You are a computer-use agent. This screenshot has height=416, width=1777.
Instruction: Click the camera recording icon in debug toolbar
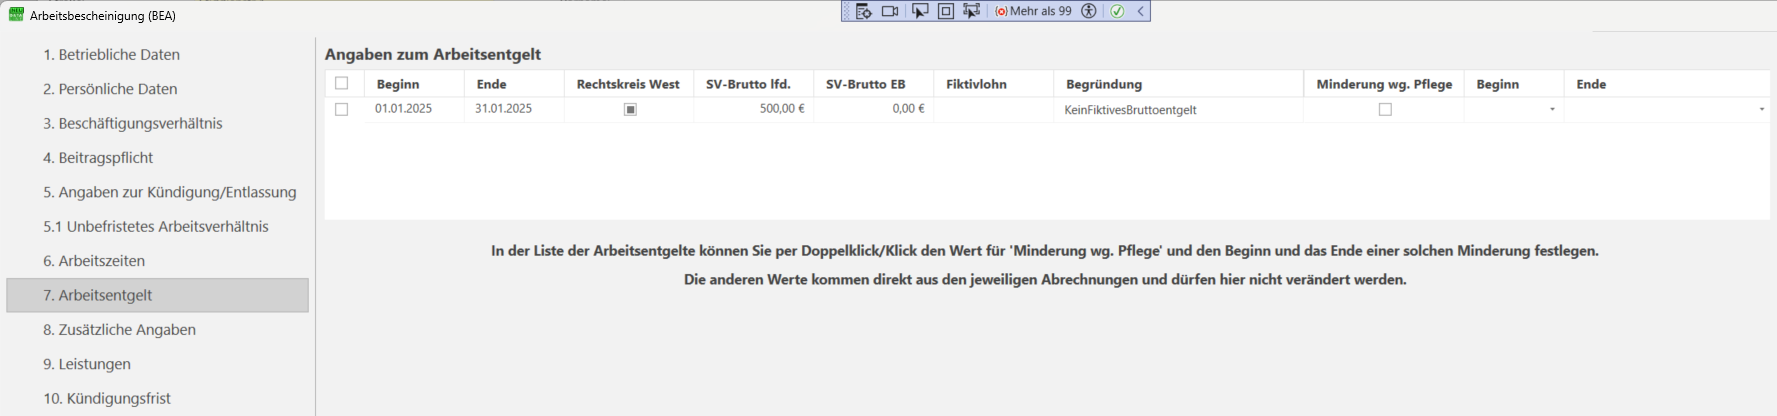(890, 11)
